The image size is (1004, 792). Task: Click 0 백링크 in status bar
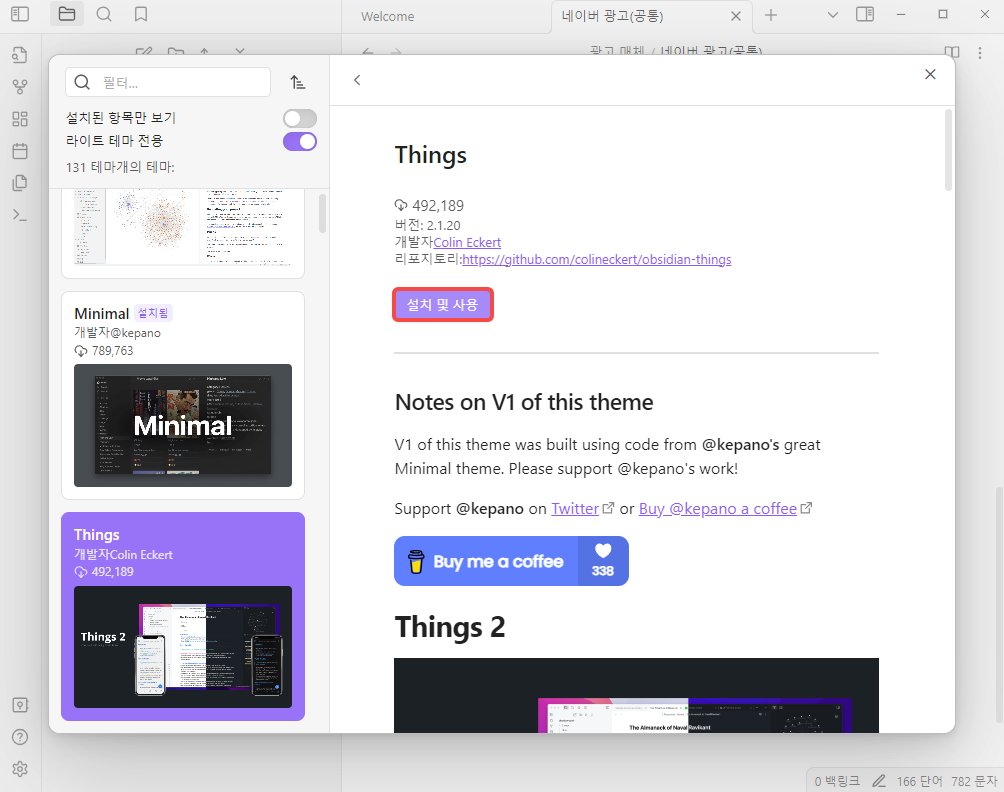(x=837, y=781)
